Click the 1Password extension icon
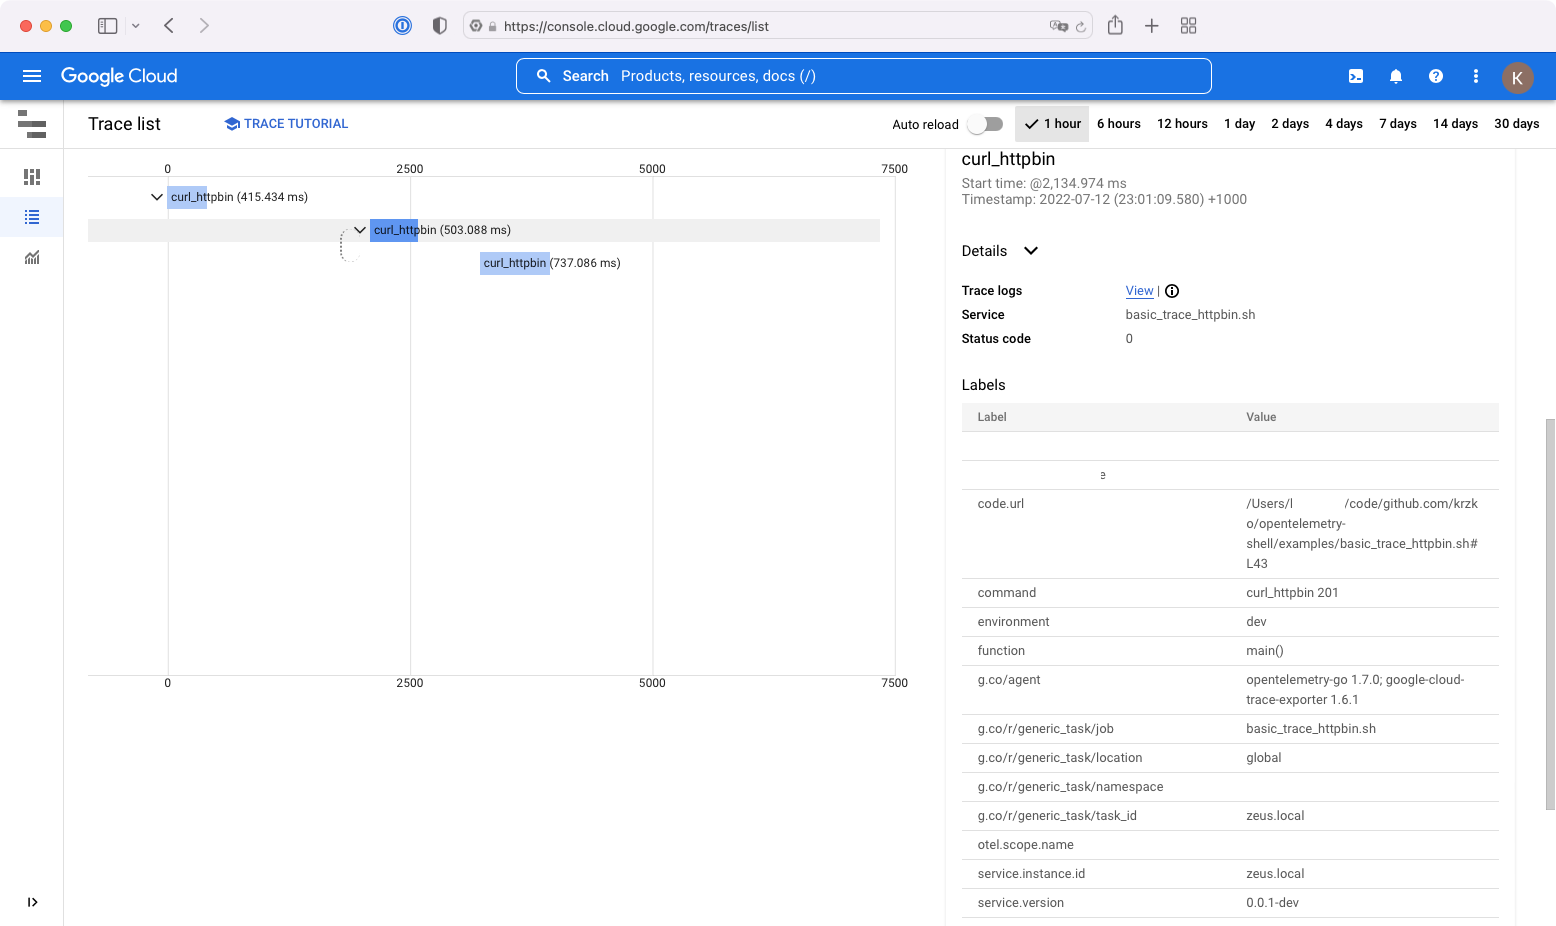The width and height of the screenshot is (1556, 926). point(402,26)
